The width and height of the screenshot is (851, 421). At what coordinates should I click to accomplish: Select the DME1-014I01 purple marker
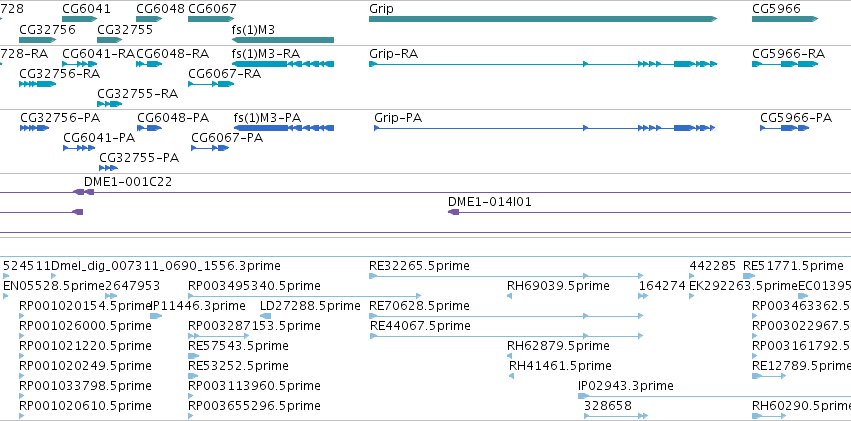[454, 212]
